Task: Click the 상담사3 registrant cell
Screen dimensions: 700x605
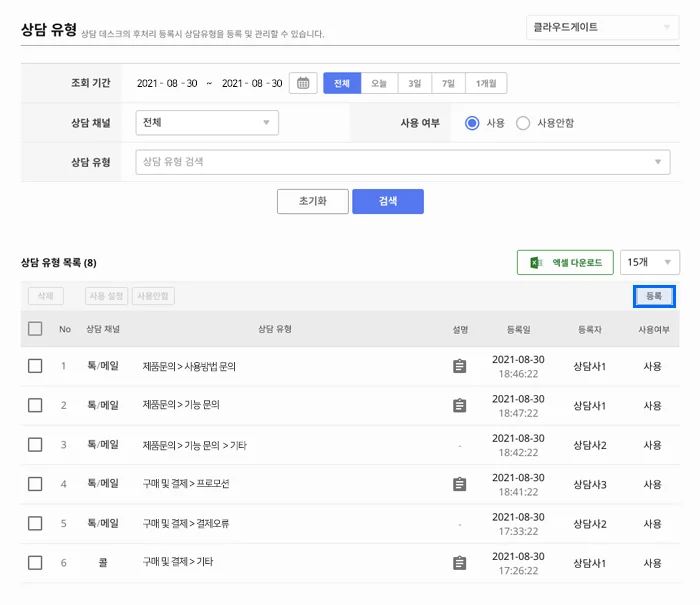Action: coord(590,484)
